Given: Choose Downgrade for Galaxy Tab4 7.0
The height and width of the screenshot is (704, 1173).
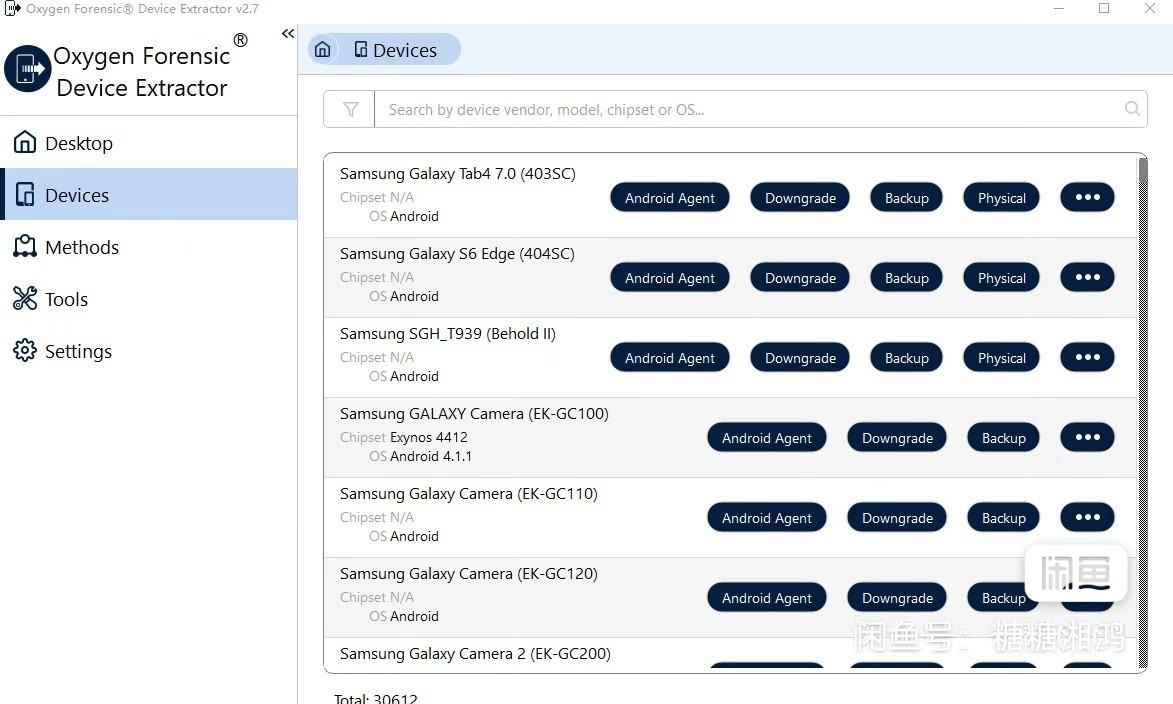Looking at the screenshot, I should (800, 198).
